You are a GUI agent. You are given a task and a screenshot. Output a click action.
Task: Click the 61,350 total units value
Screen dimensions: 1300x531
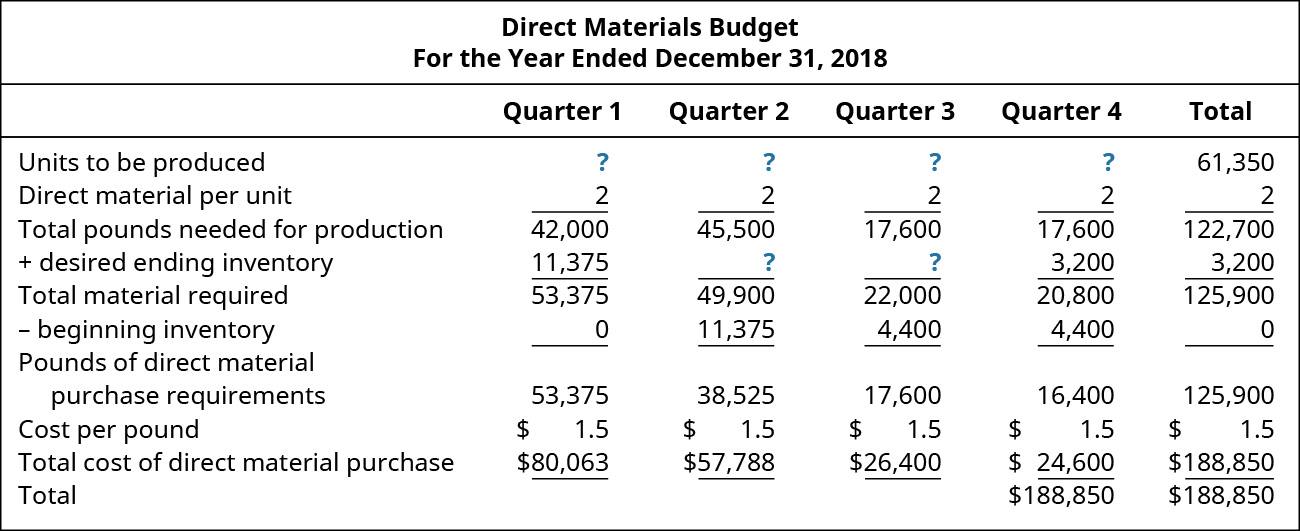1235,162
